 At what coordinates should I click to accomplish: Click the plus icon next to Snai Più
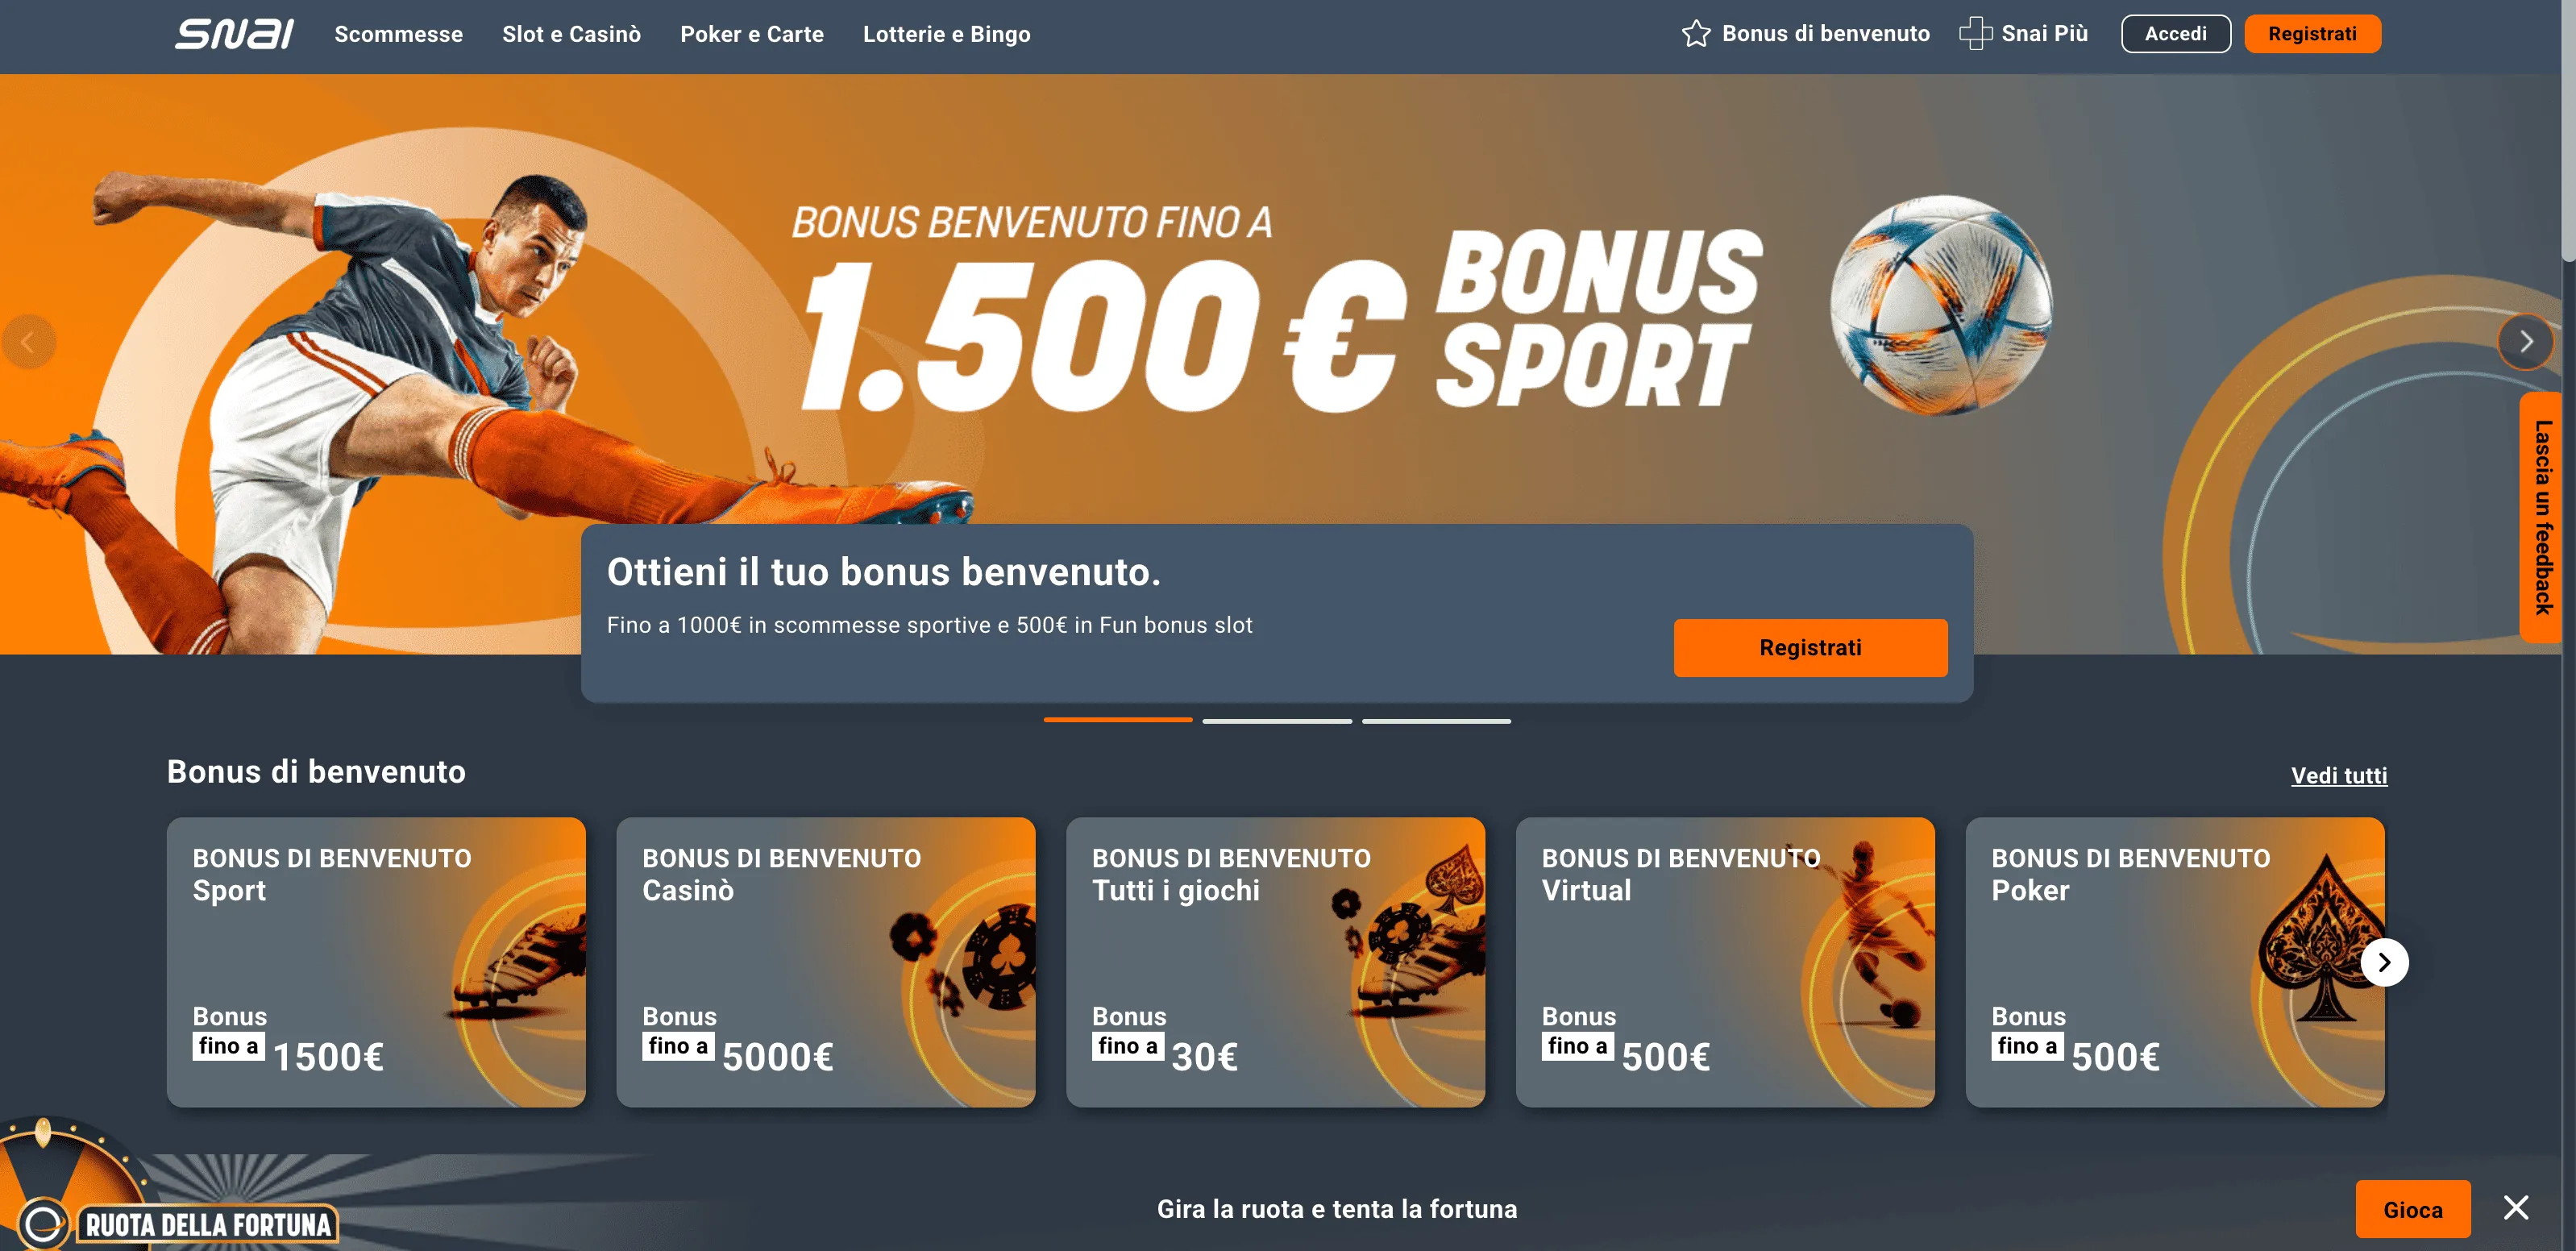tap(1975, 34)
